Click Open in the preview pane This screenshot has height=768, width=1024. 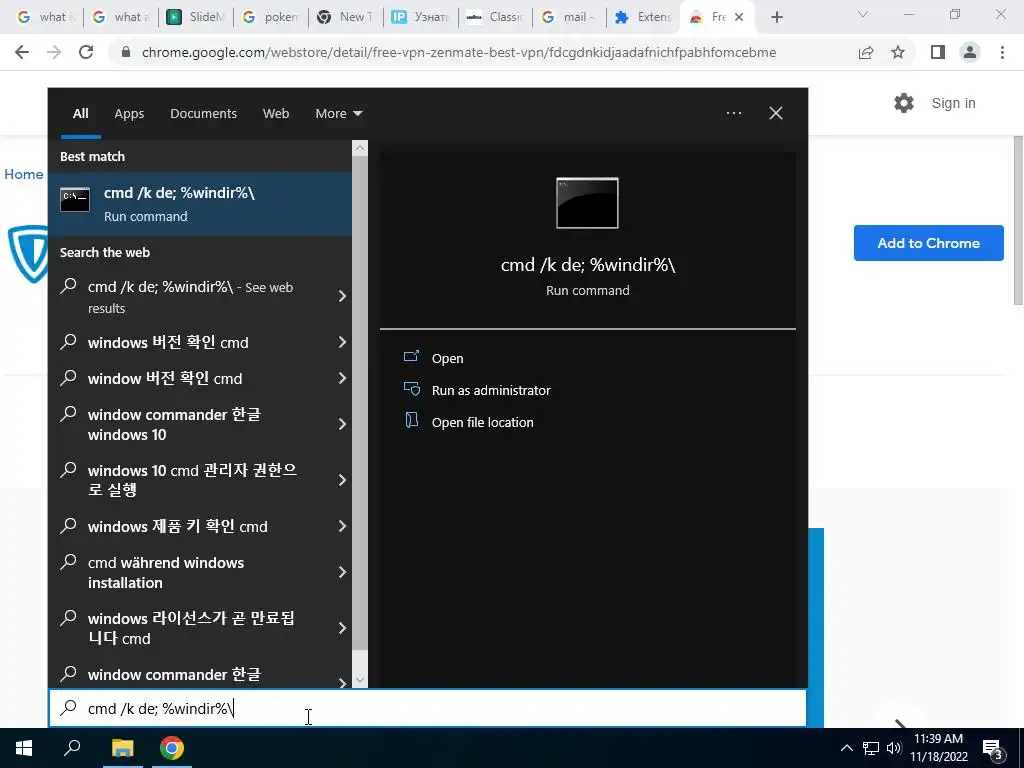447,358
